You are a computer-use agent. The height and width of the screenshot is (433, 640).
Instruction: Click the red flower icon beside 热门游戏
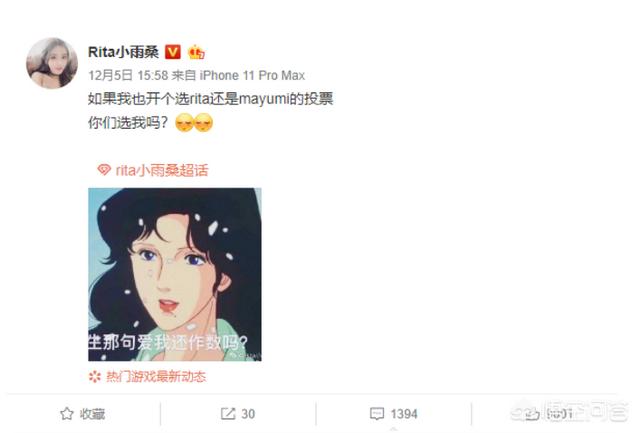click(95, 376)
